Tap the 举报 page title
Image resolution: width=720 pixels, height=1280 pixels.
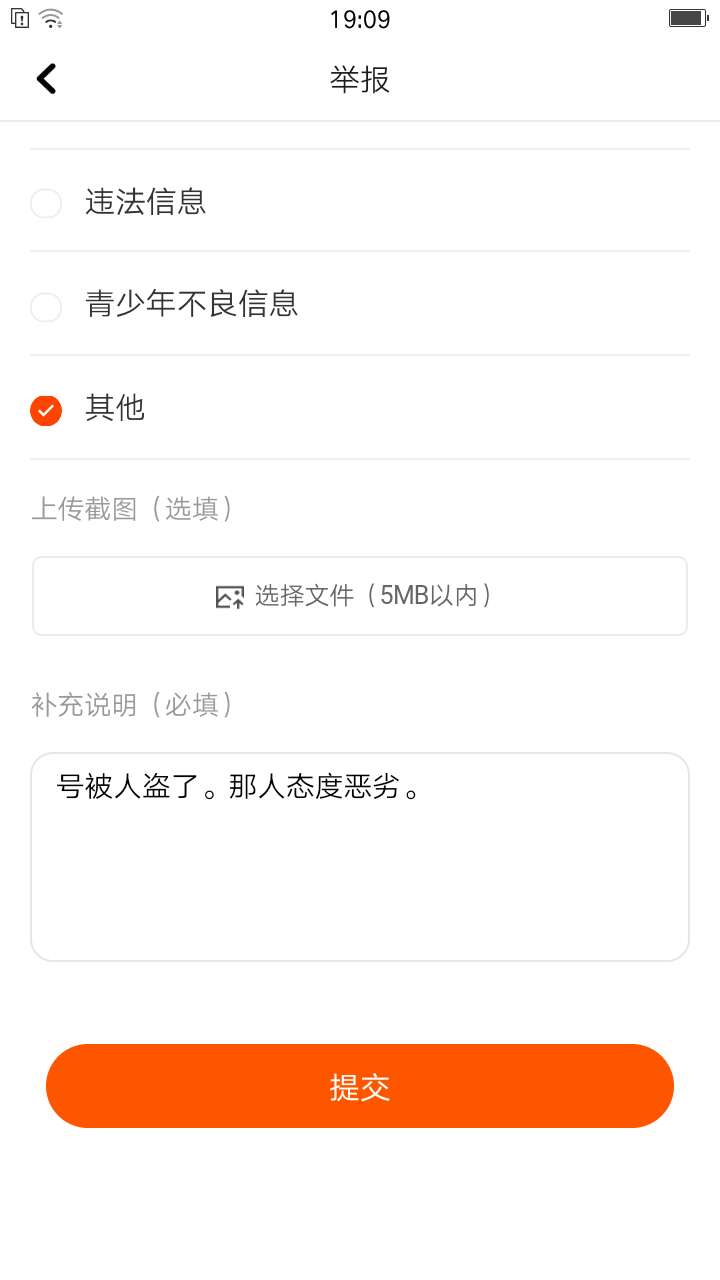pyautogui.click(x=360, y=79)
